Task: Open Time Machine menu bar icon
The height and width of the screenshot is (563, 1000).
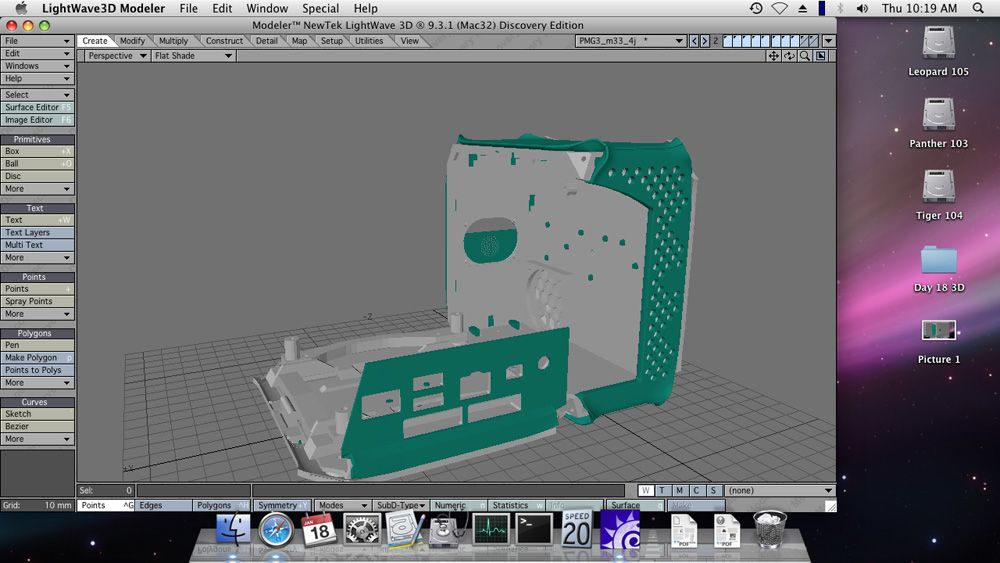Action: click(x=756, y=8)
